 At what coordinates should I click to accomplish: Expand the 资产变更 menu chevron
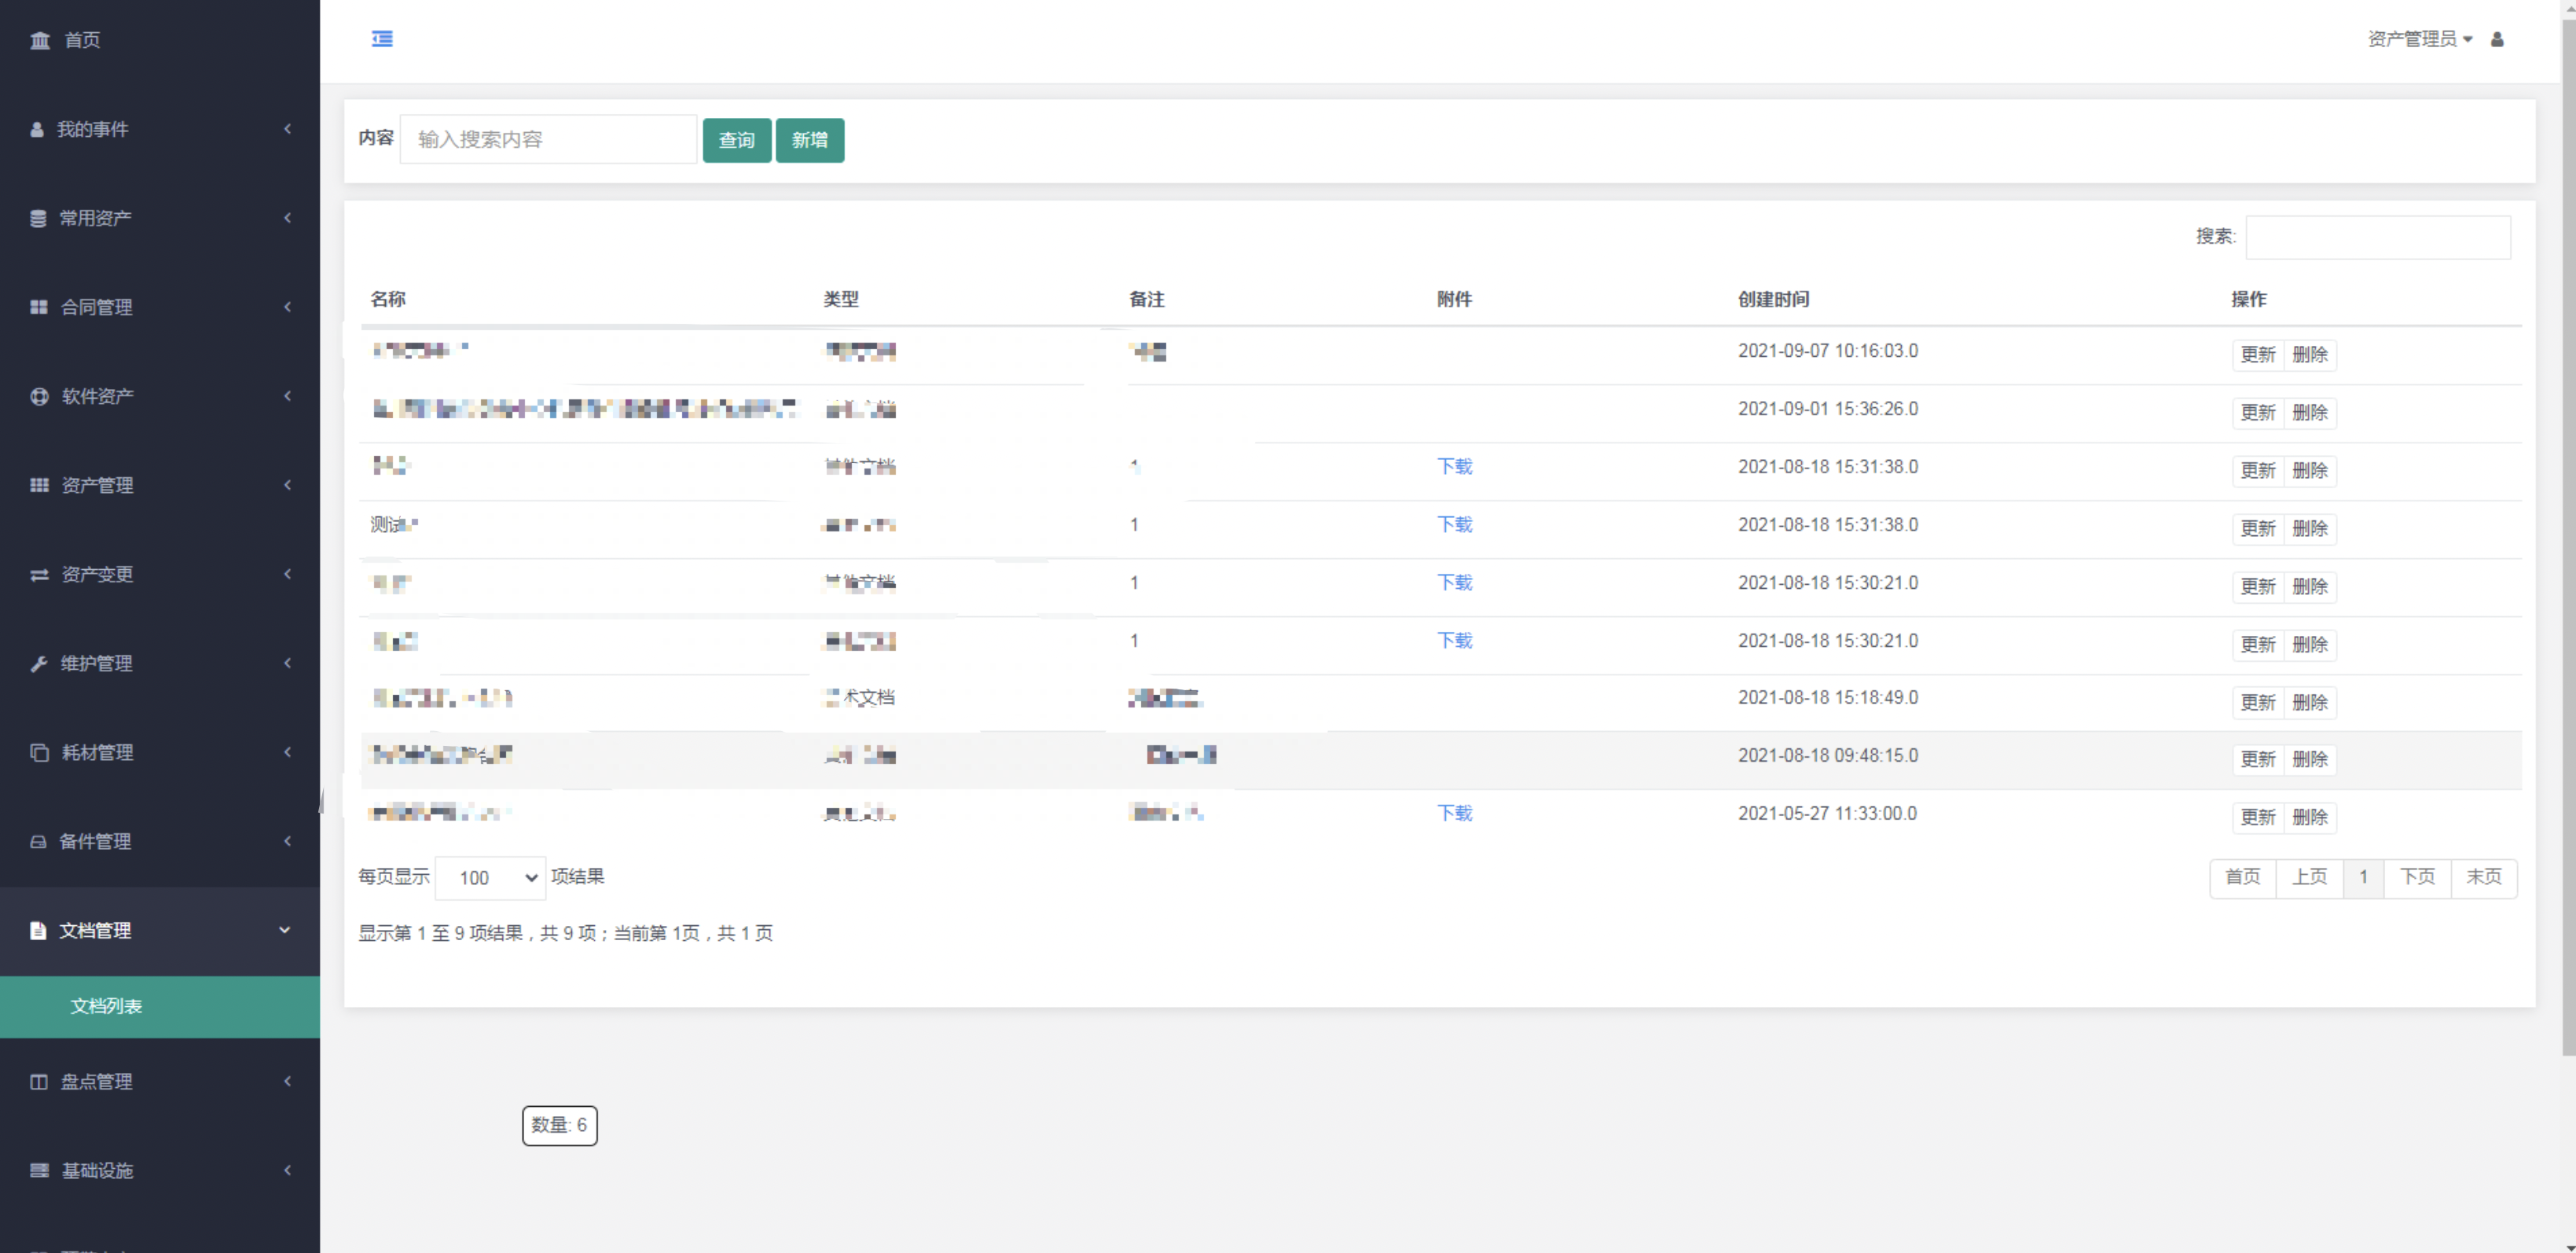coord(287,574)
